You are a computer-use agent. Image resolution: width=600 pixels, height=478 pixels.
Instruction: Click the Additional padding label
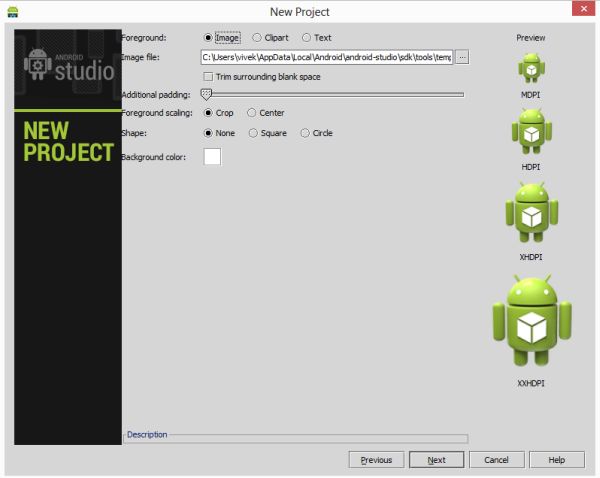(x=156, y=95)
